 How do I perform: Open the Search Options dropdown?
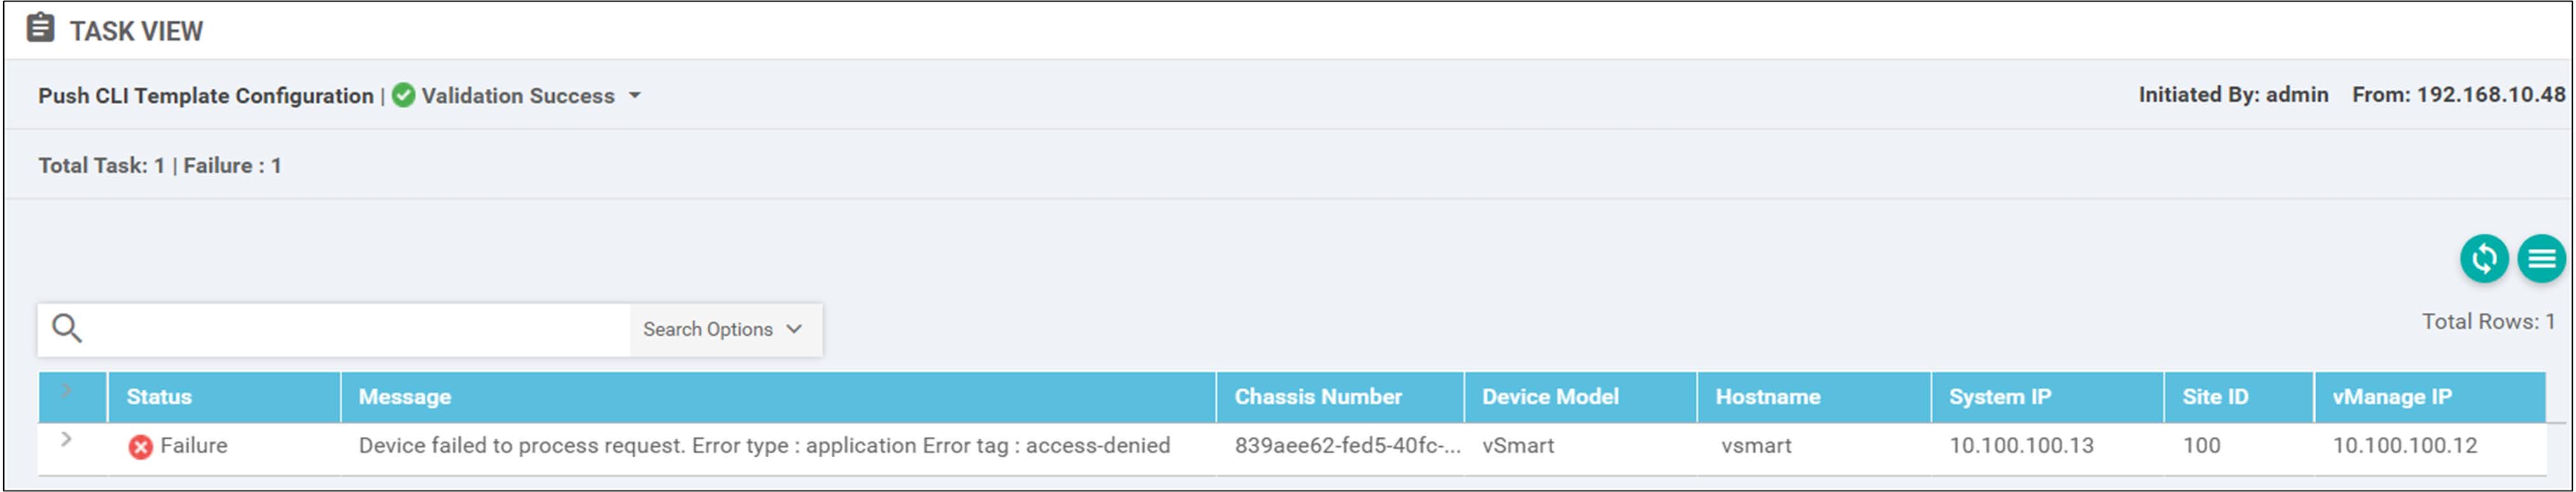pyautogui.click(x=723, y=330)
